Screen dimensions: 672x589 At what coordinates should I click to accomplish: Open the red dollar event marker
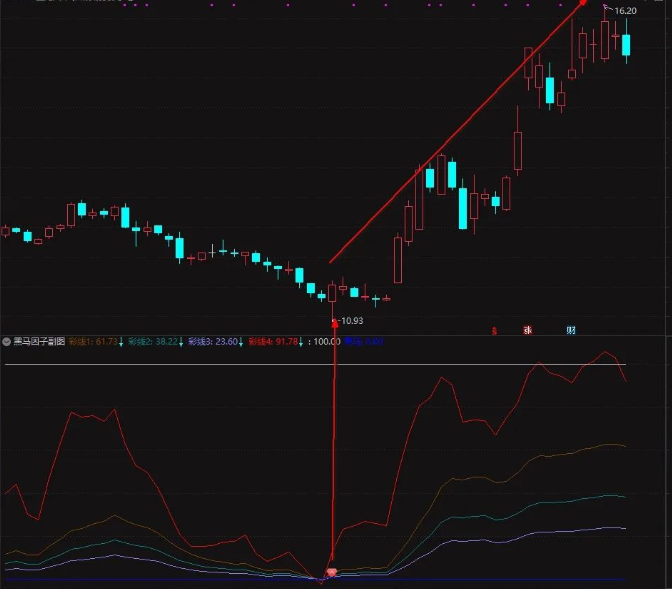494,331
